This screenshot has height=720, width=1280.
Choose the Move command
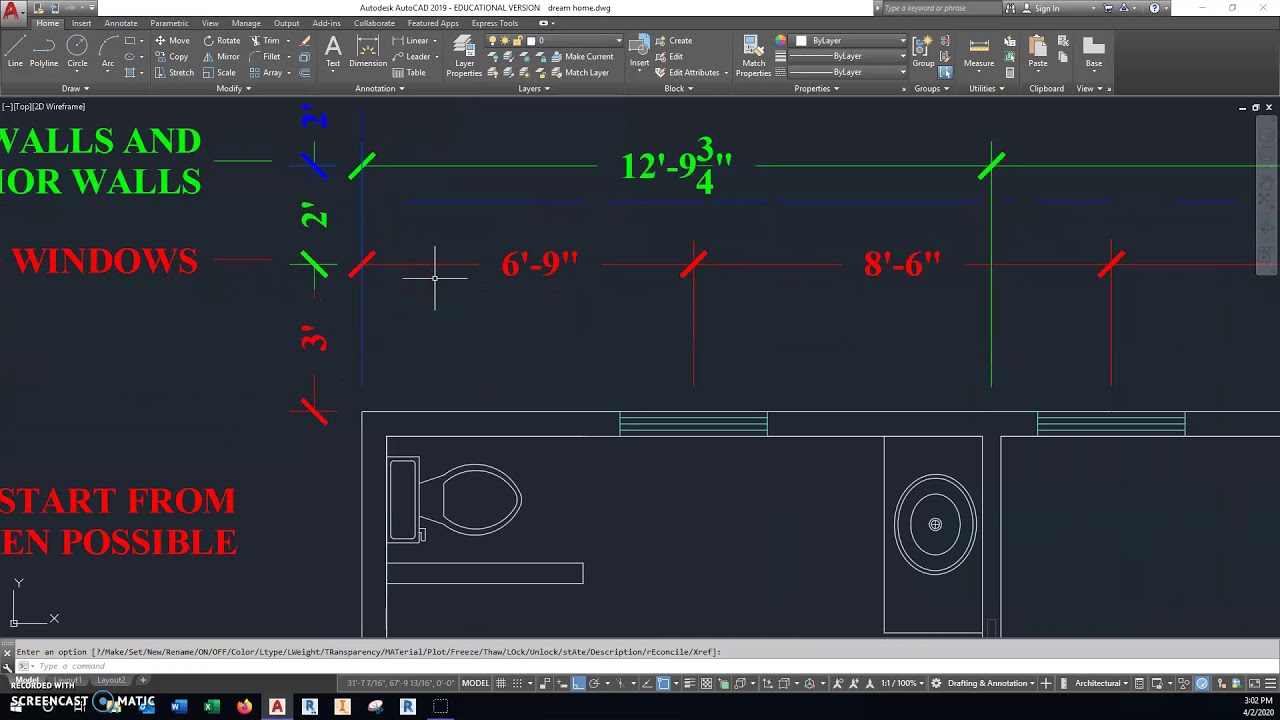coord(172,41)
